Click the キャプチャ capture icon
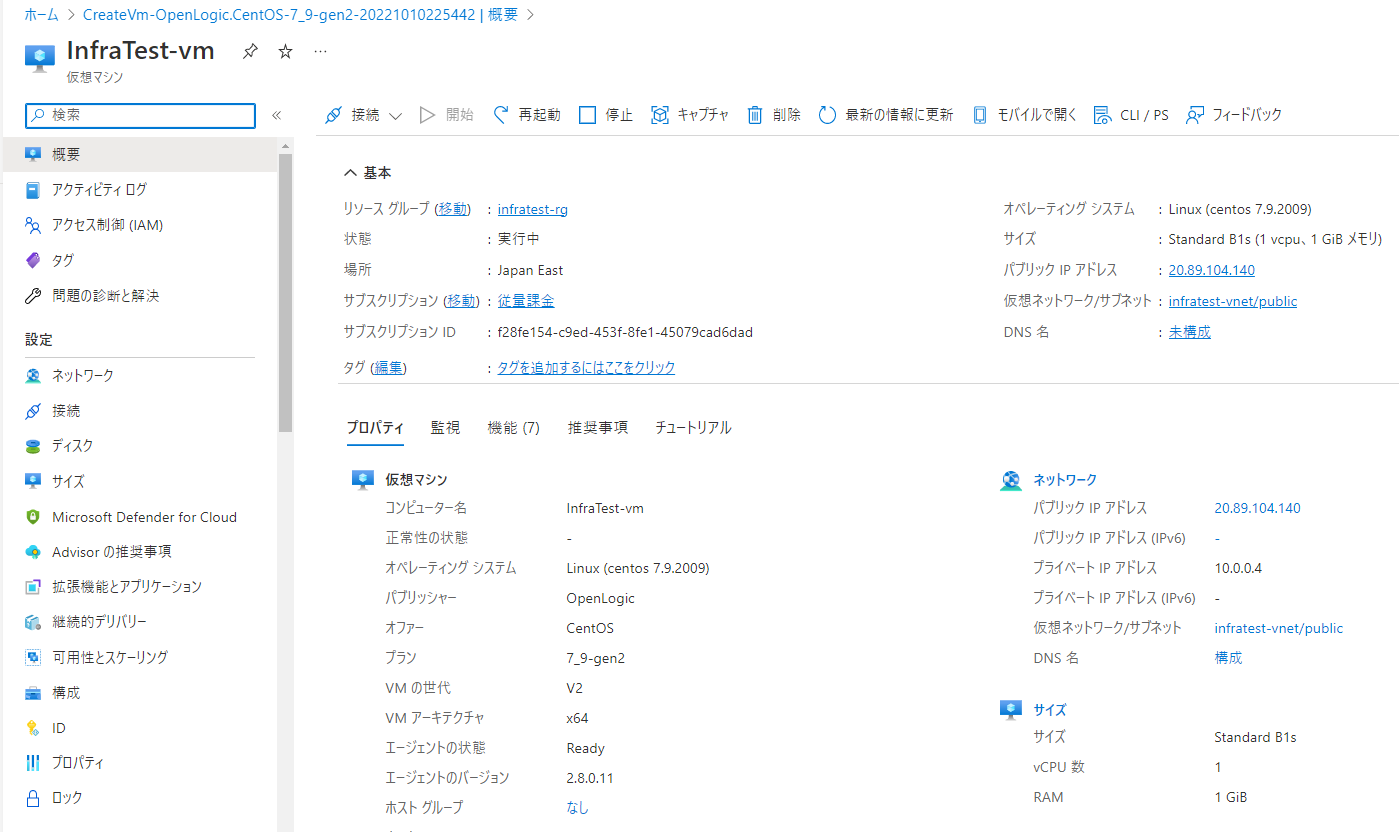Image resolution: width=1399 pixels, height=832 pixels. pyautogui.click(x=660, y=115)
